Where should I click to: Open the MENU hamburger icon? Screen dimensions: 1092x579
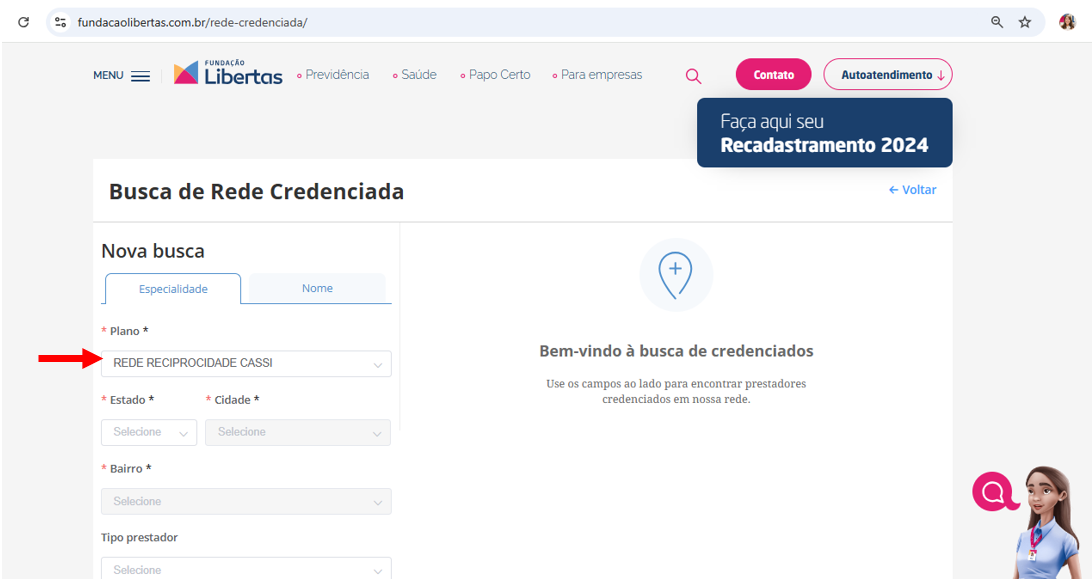140,76
